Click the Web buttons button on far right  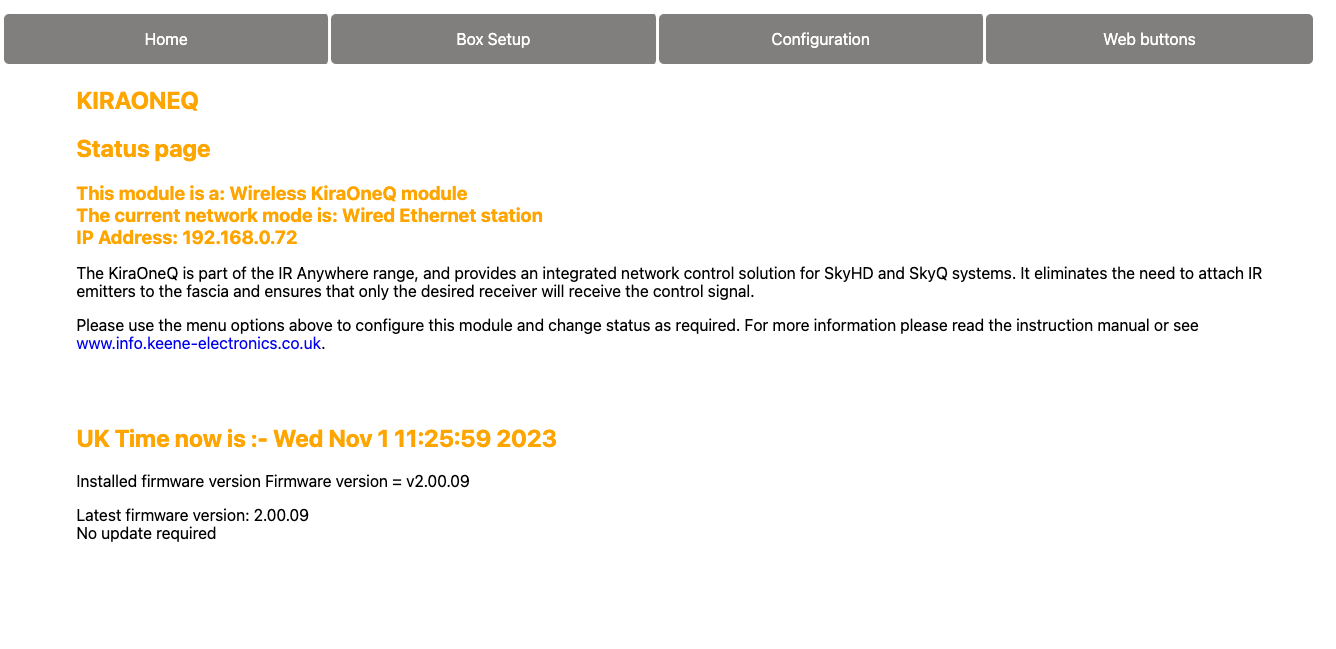coord(1148,38)
